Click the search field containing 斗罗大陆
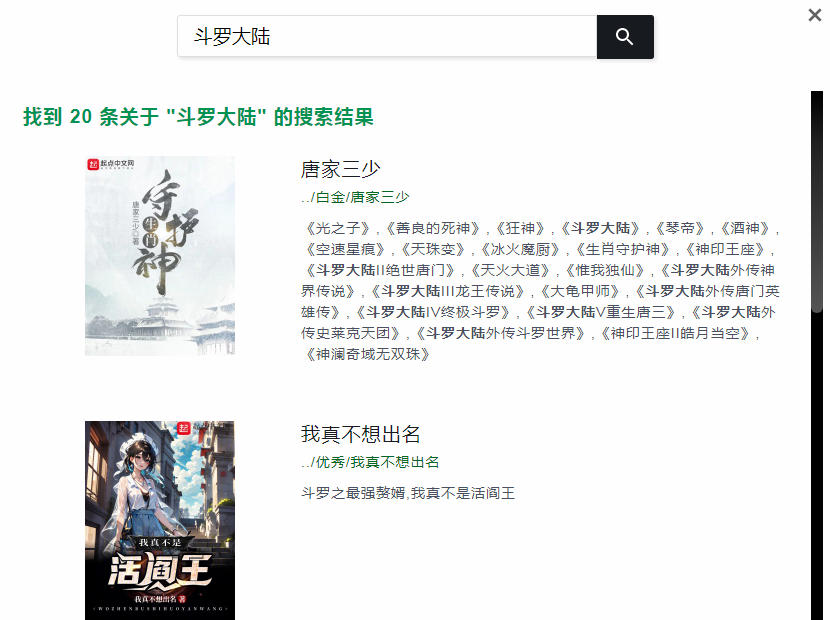Screen dimensions: 830x620 pyautogui.click(x=387, y=37)
